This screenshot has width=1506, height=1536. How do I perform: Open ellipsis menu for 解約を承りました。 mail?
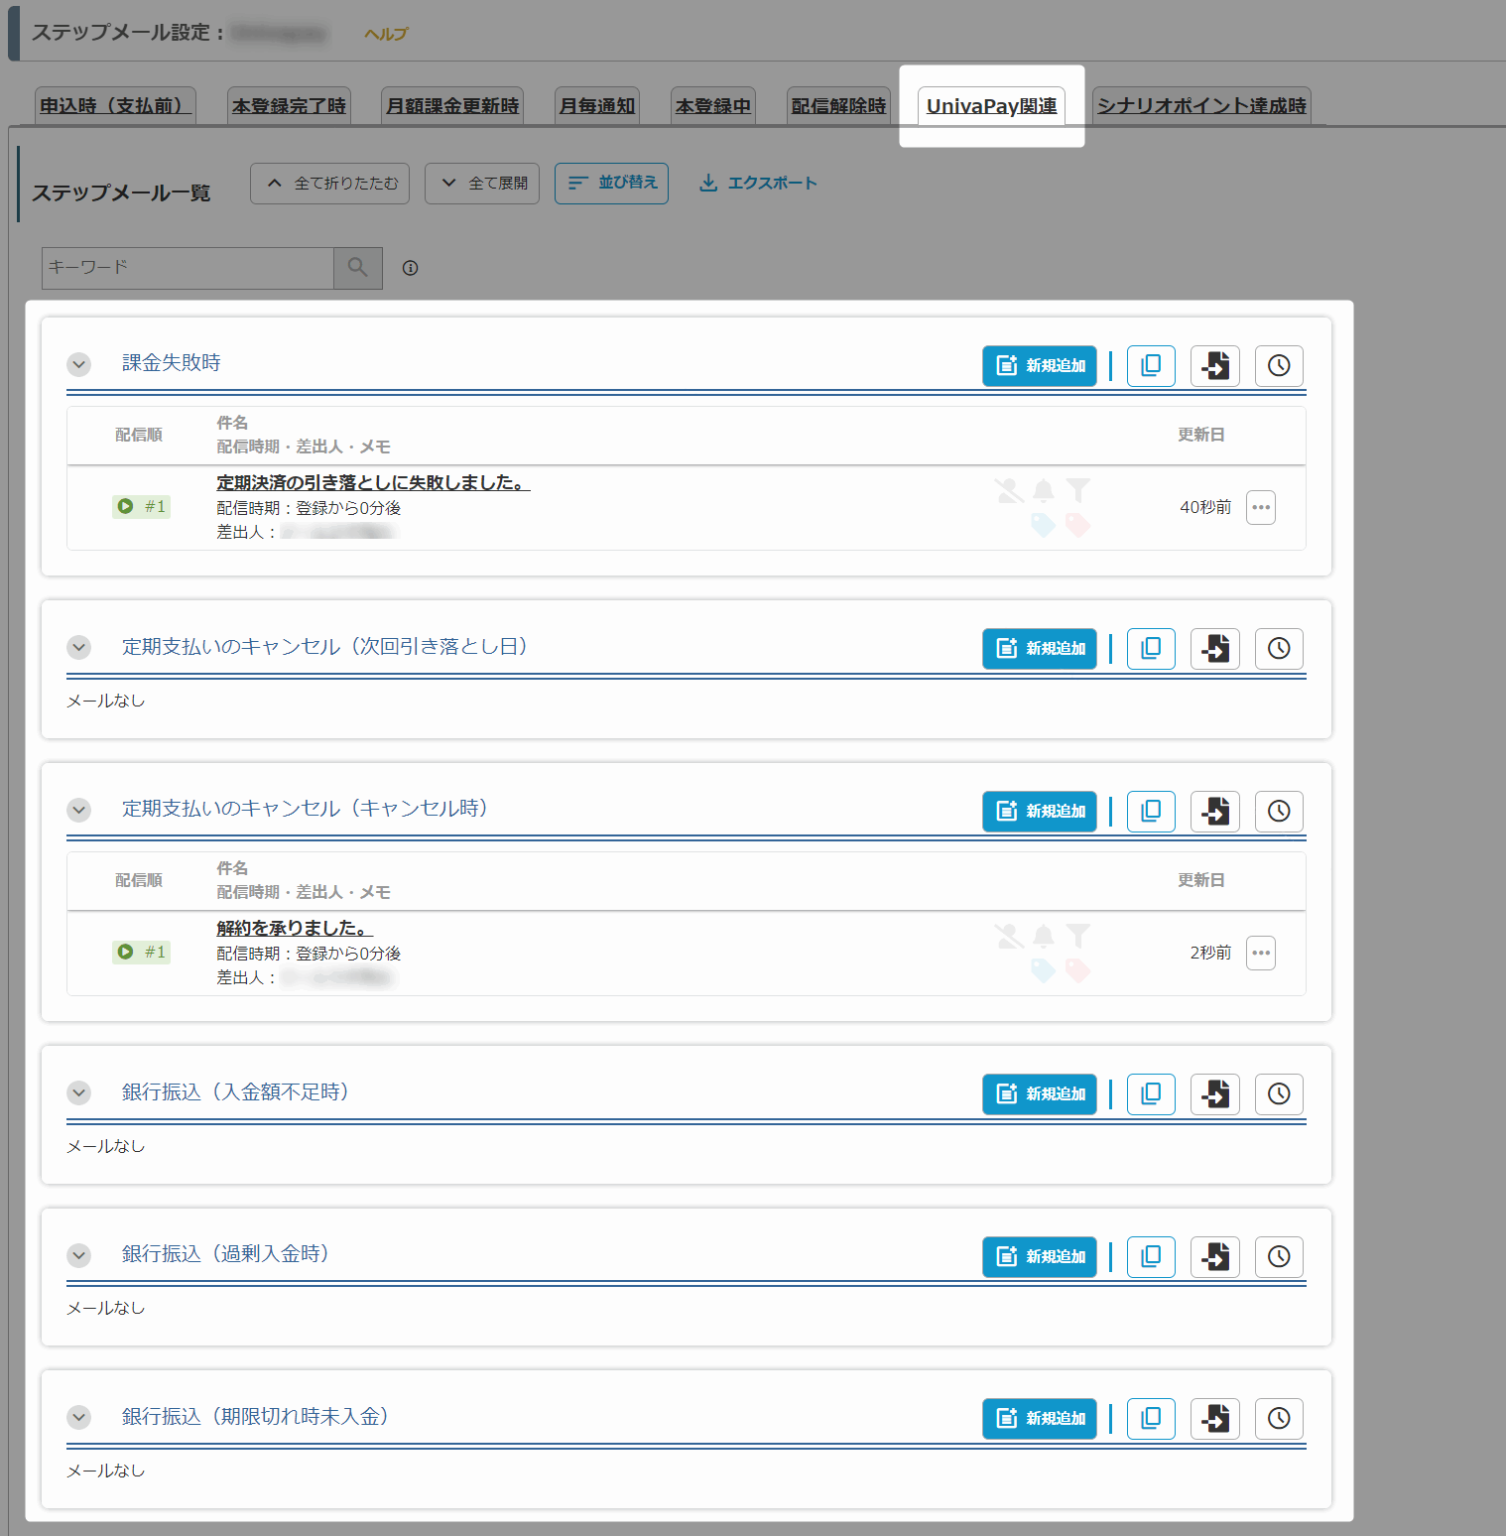click(1261, 952)
